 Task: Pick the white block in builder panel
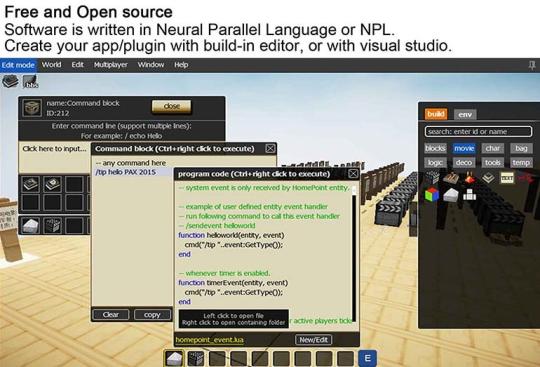[x=450, y=195]
